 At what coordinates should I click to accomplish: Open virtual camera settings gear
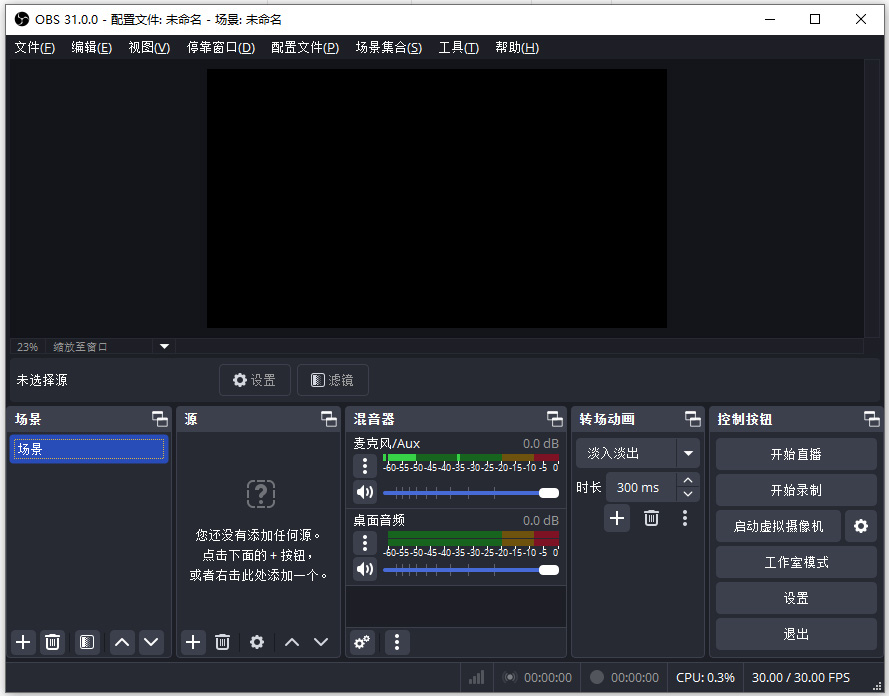(861, 525)
